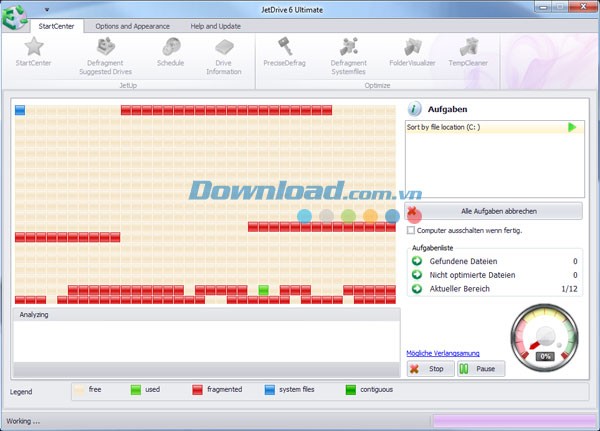The width and height of the screenshot is (600, 431).
Task: Click the StartCenter star icon
Action: tap(34, 47)
